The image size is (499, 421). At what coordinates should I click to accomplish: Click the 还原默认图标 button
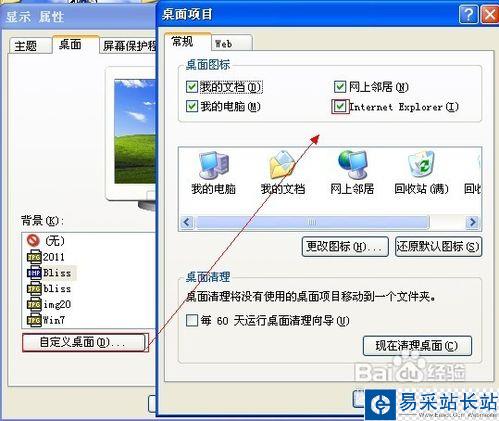(438, 247)
